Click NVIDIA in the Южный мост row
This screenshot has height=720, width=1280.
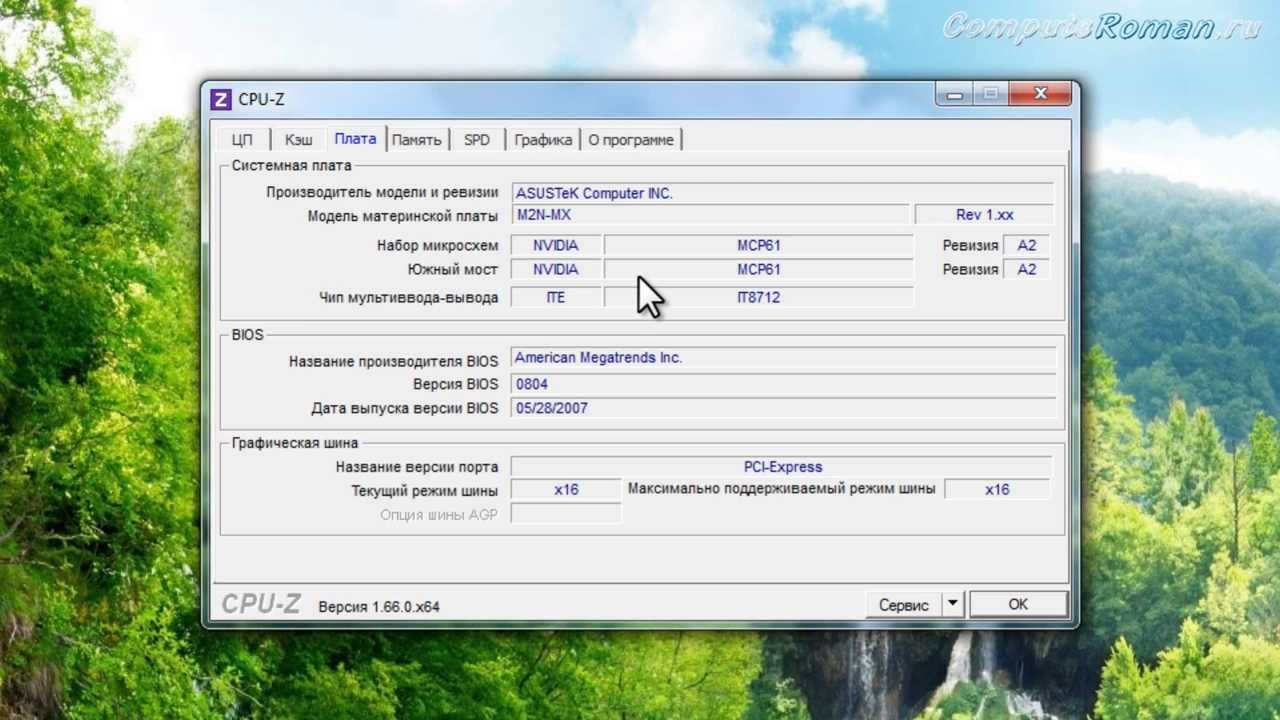coord(556,269)
